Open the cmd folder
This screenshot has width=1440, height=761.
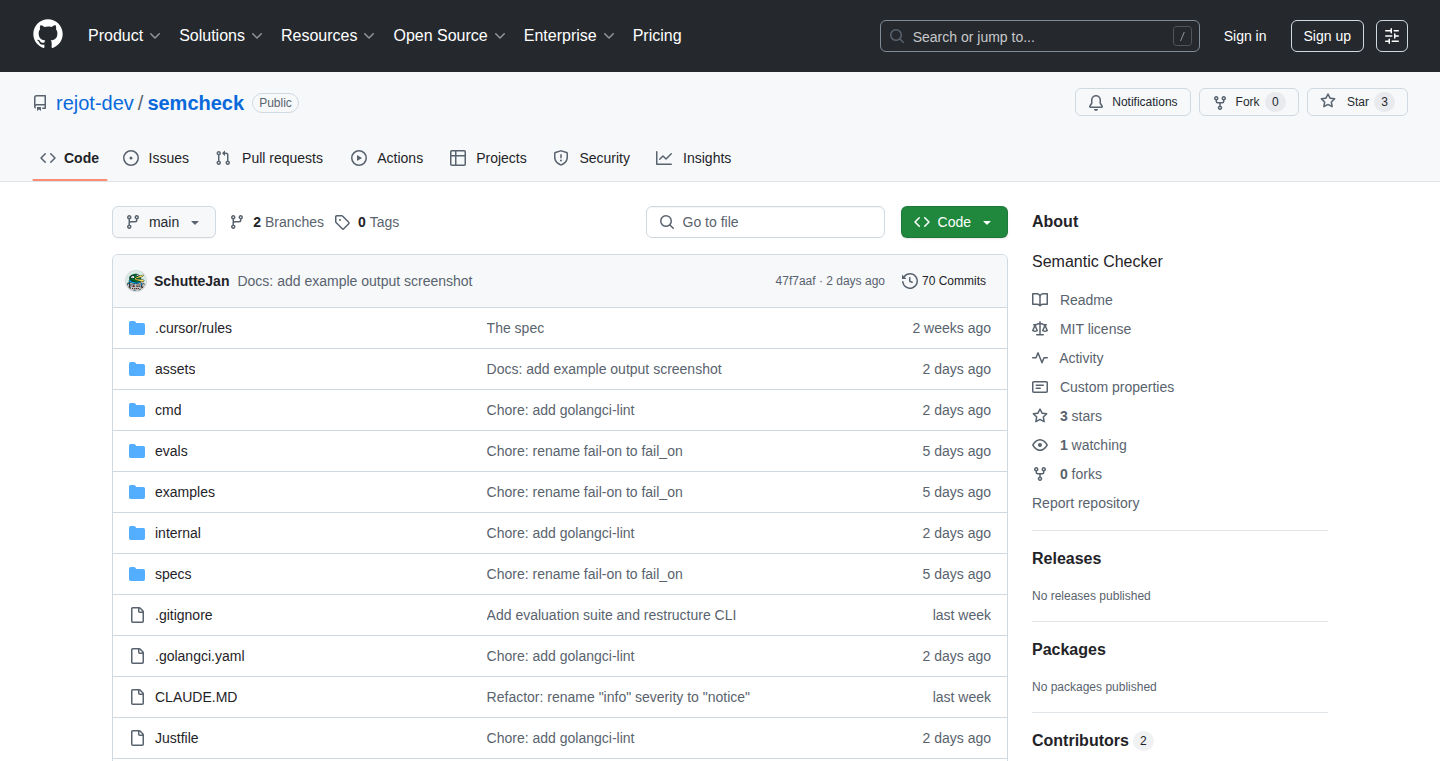tap(168, 410)
